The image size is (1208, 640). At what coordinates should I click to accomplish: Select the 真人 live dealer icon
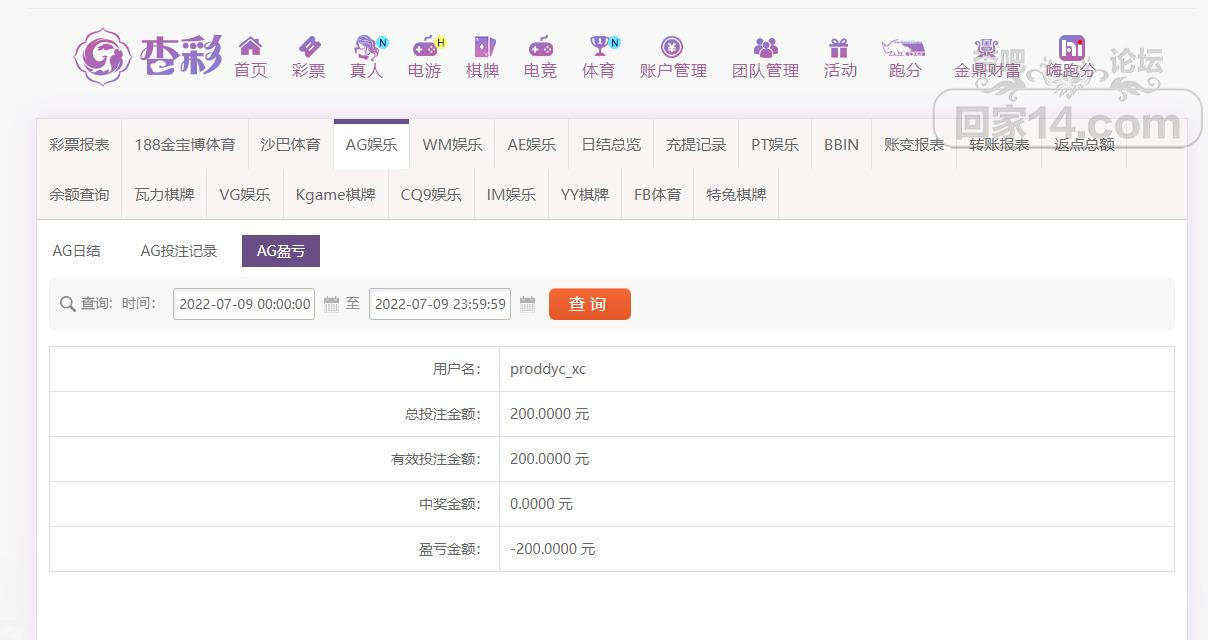(366, 47)
